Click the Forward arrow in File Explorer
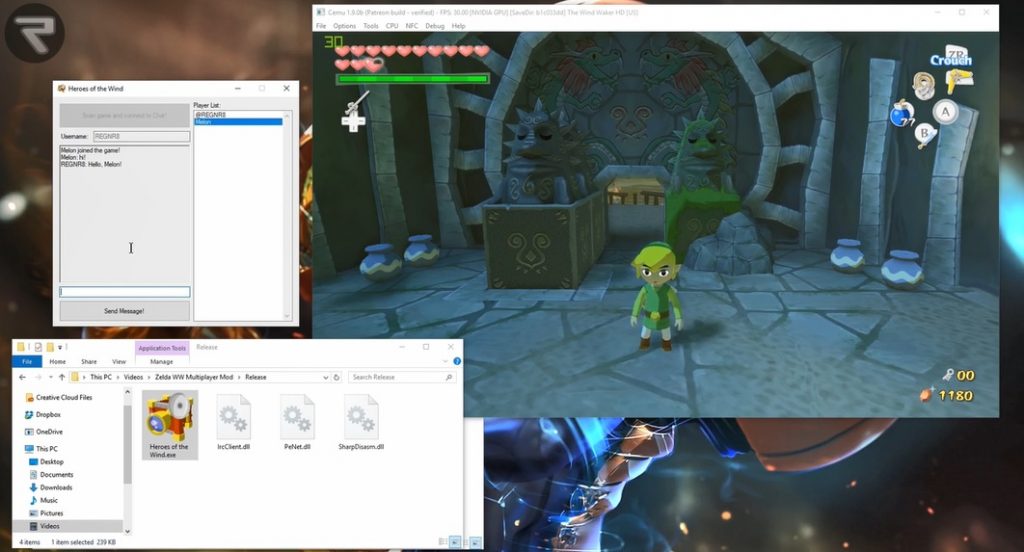1024x552 pixels. [x=38, y=377]
